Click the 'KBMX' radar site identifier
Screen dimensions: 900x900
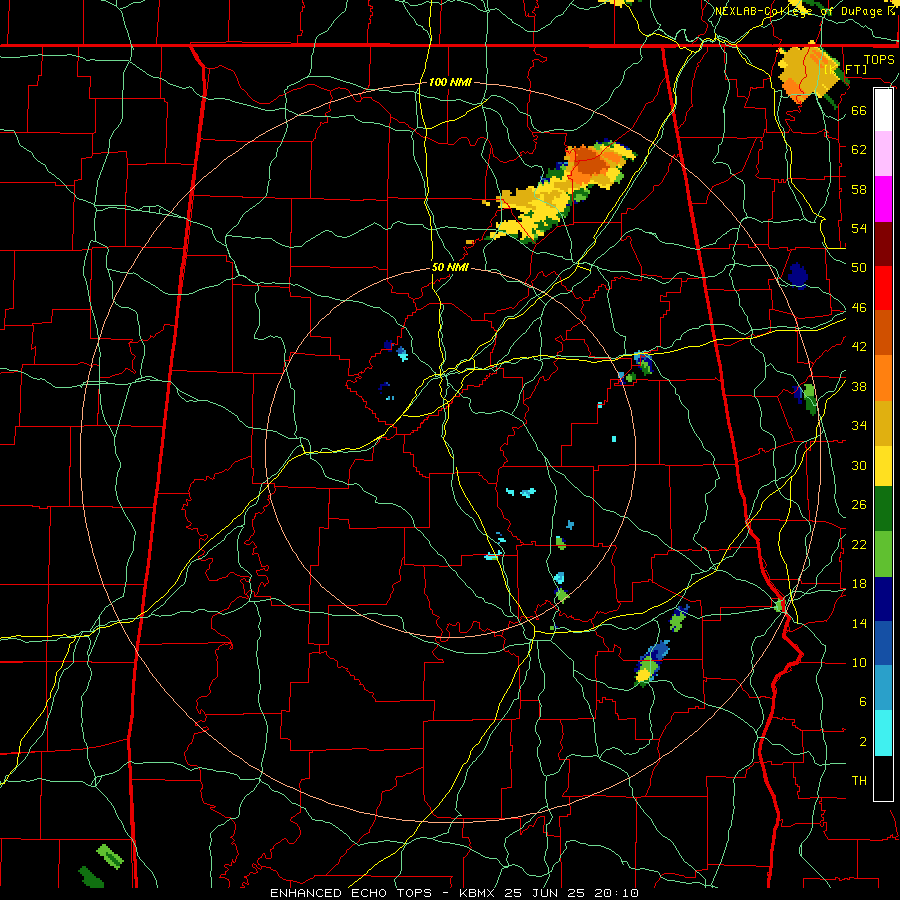(479, 893)
